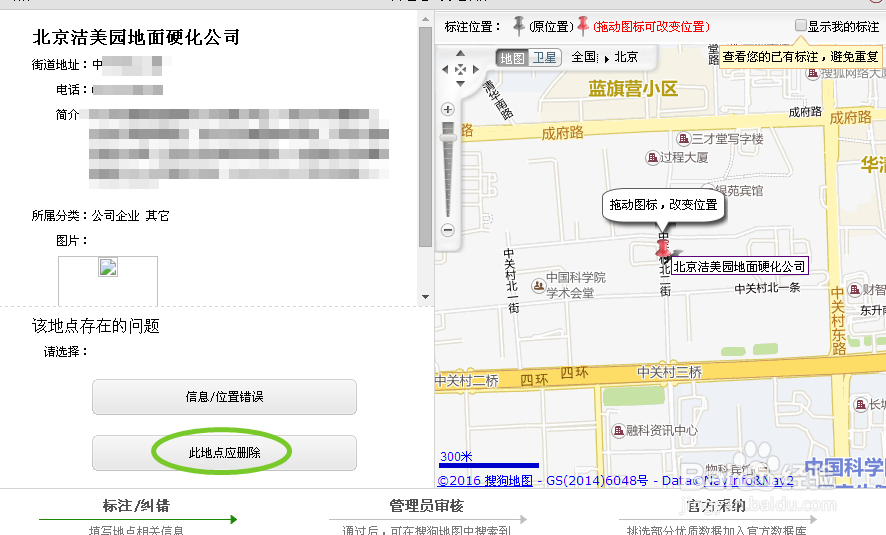Click 中关村北一条 street label
This screenshot has width=886, height=535.
(767, 288)
